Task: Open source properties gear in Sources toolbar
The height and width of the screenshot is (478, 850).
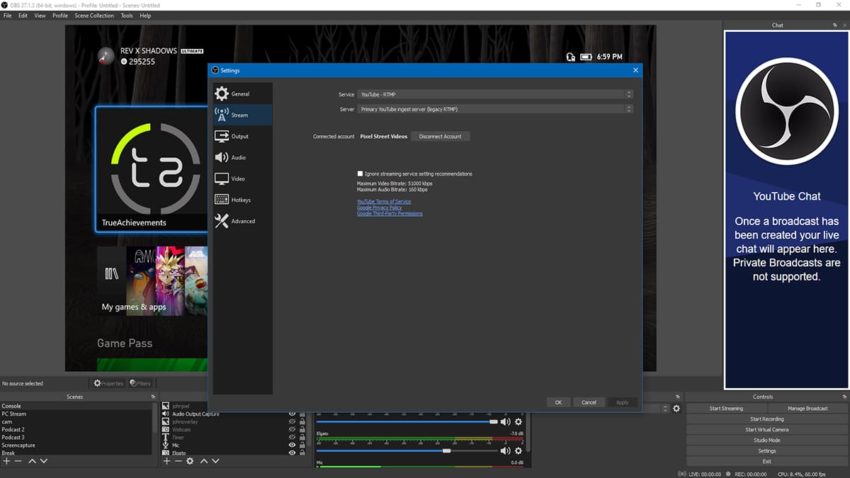Action: click(x=190, y=461)
